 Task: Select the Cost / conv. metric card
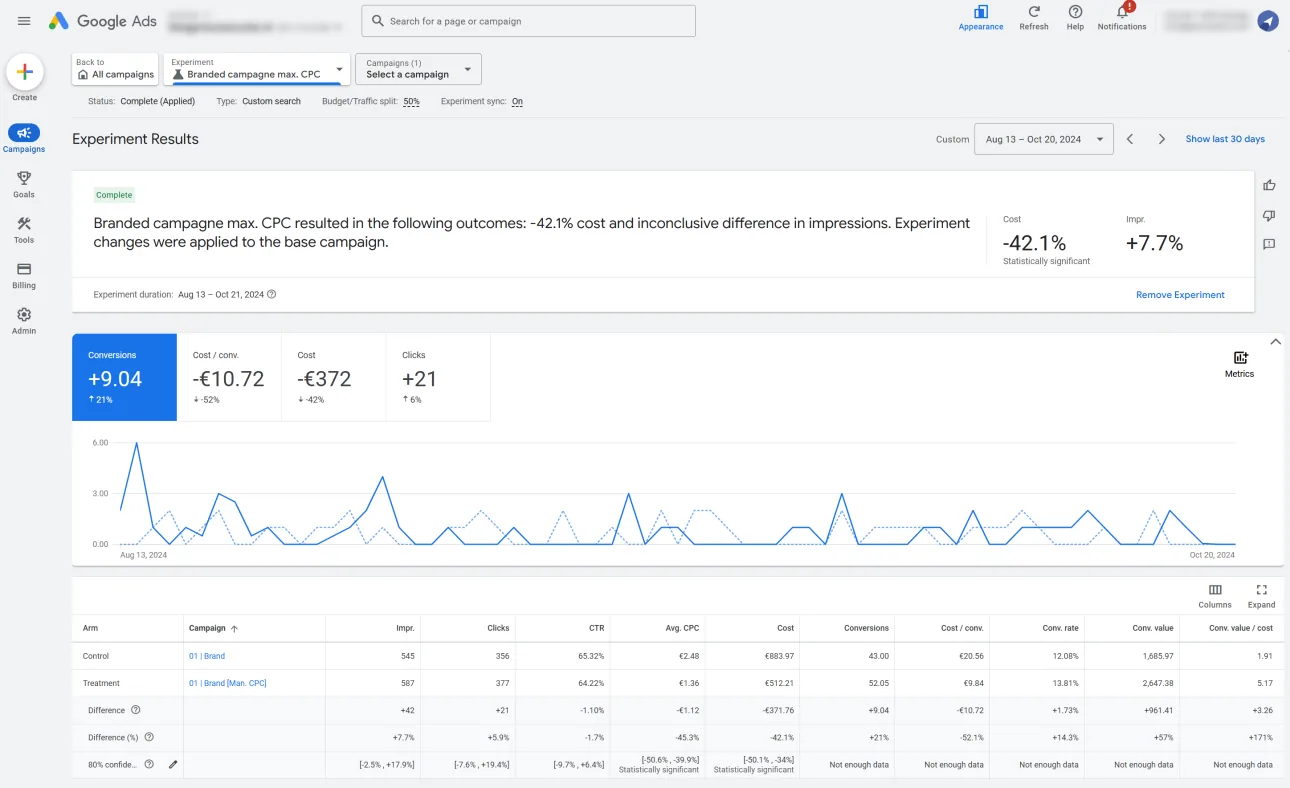[229, 377]
